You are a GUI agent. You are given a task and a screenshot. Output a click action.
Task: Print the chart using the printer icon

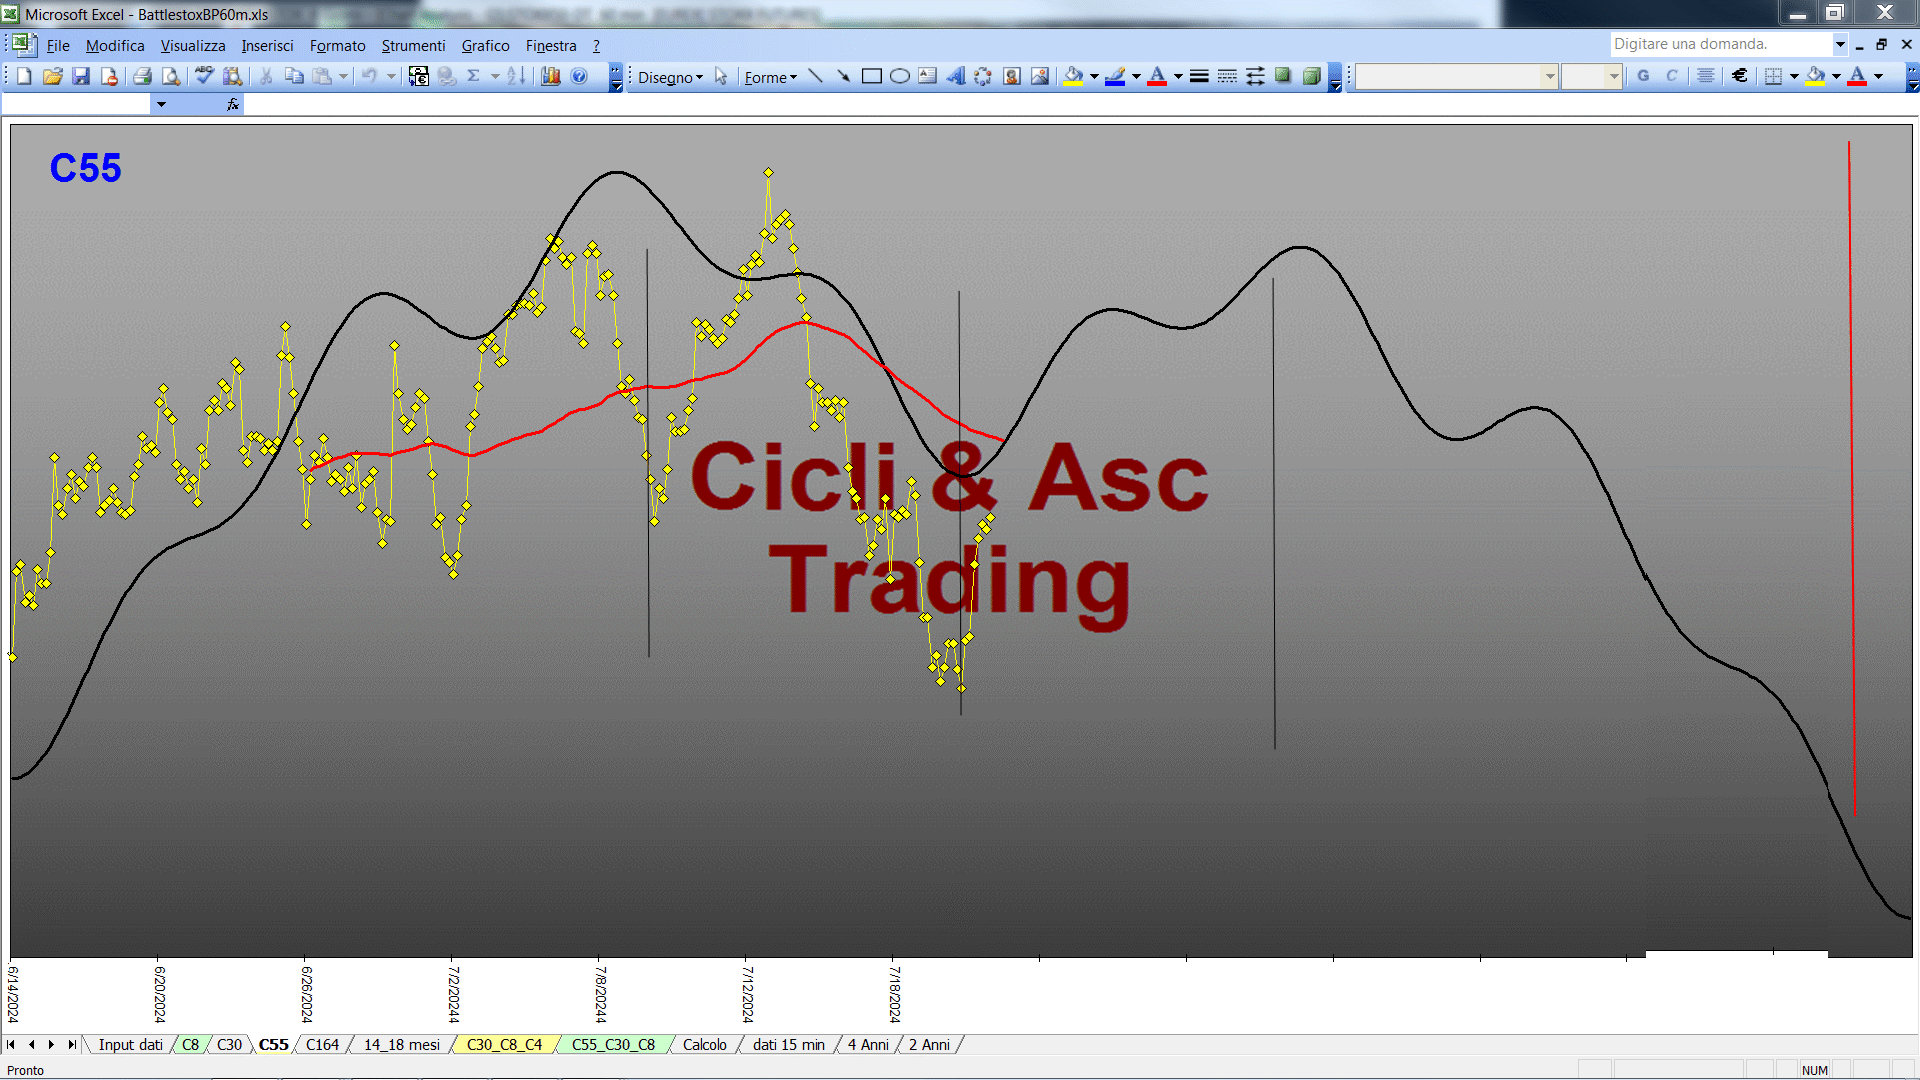143,76
